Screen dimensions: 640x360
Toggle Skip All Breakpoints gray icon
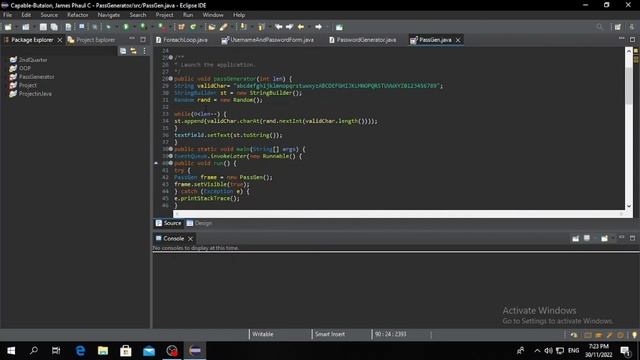coord(95,27)
